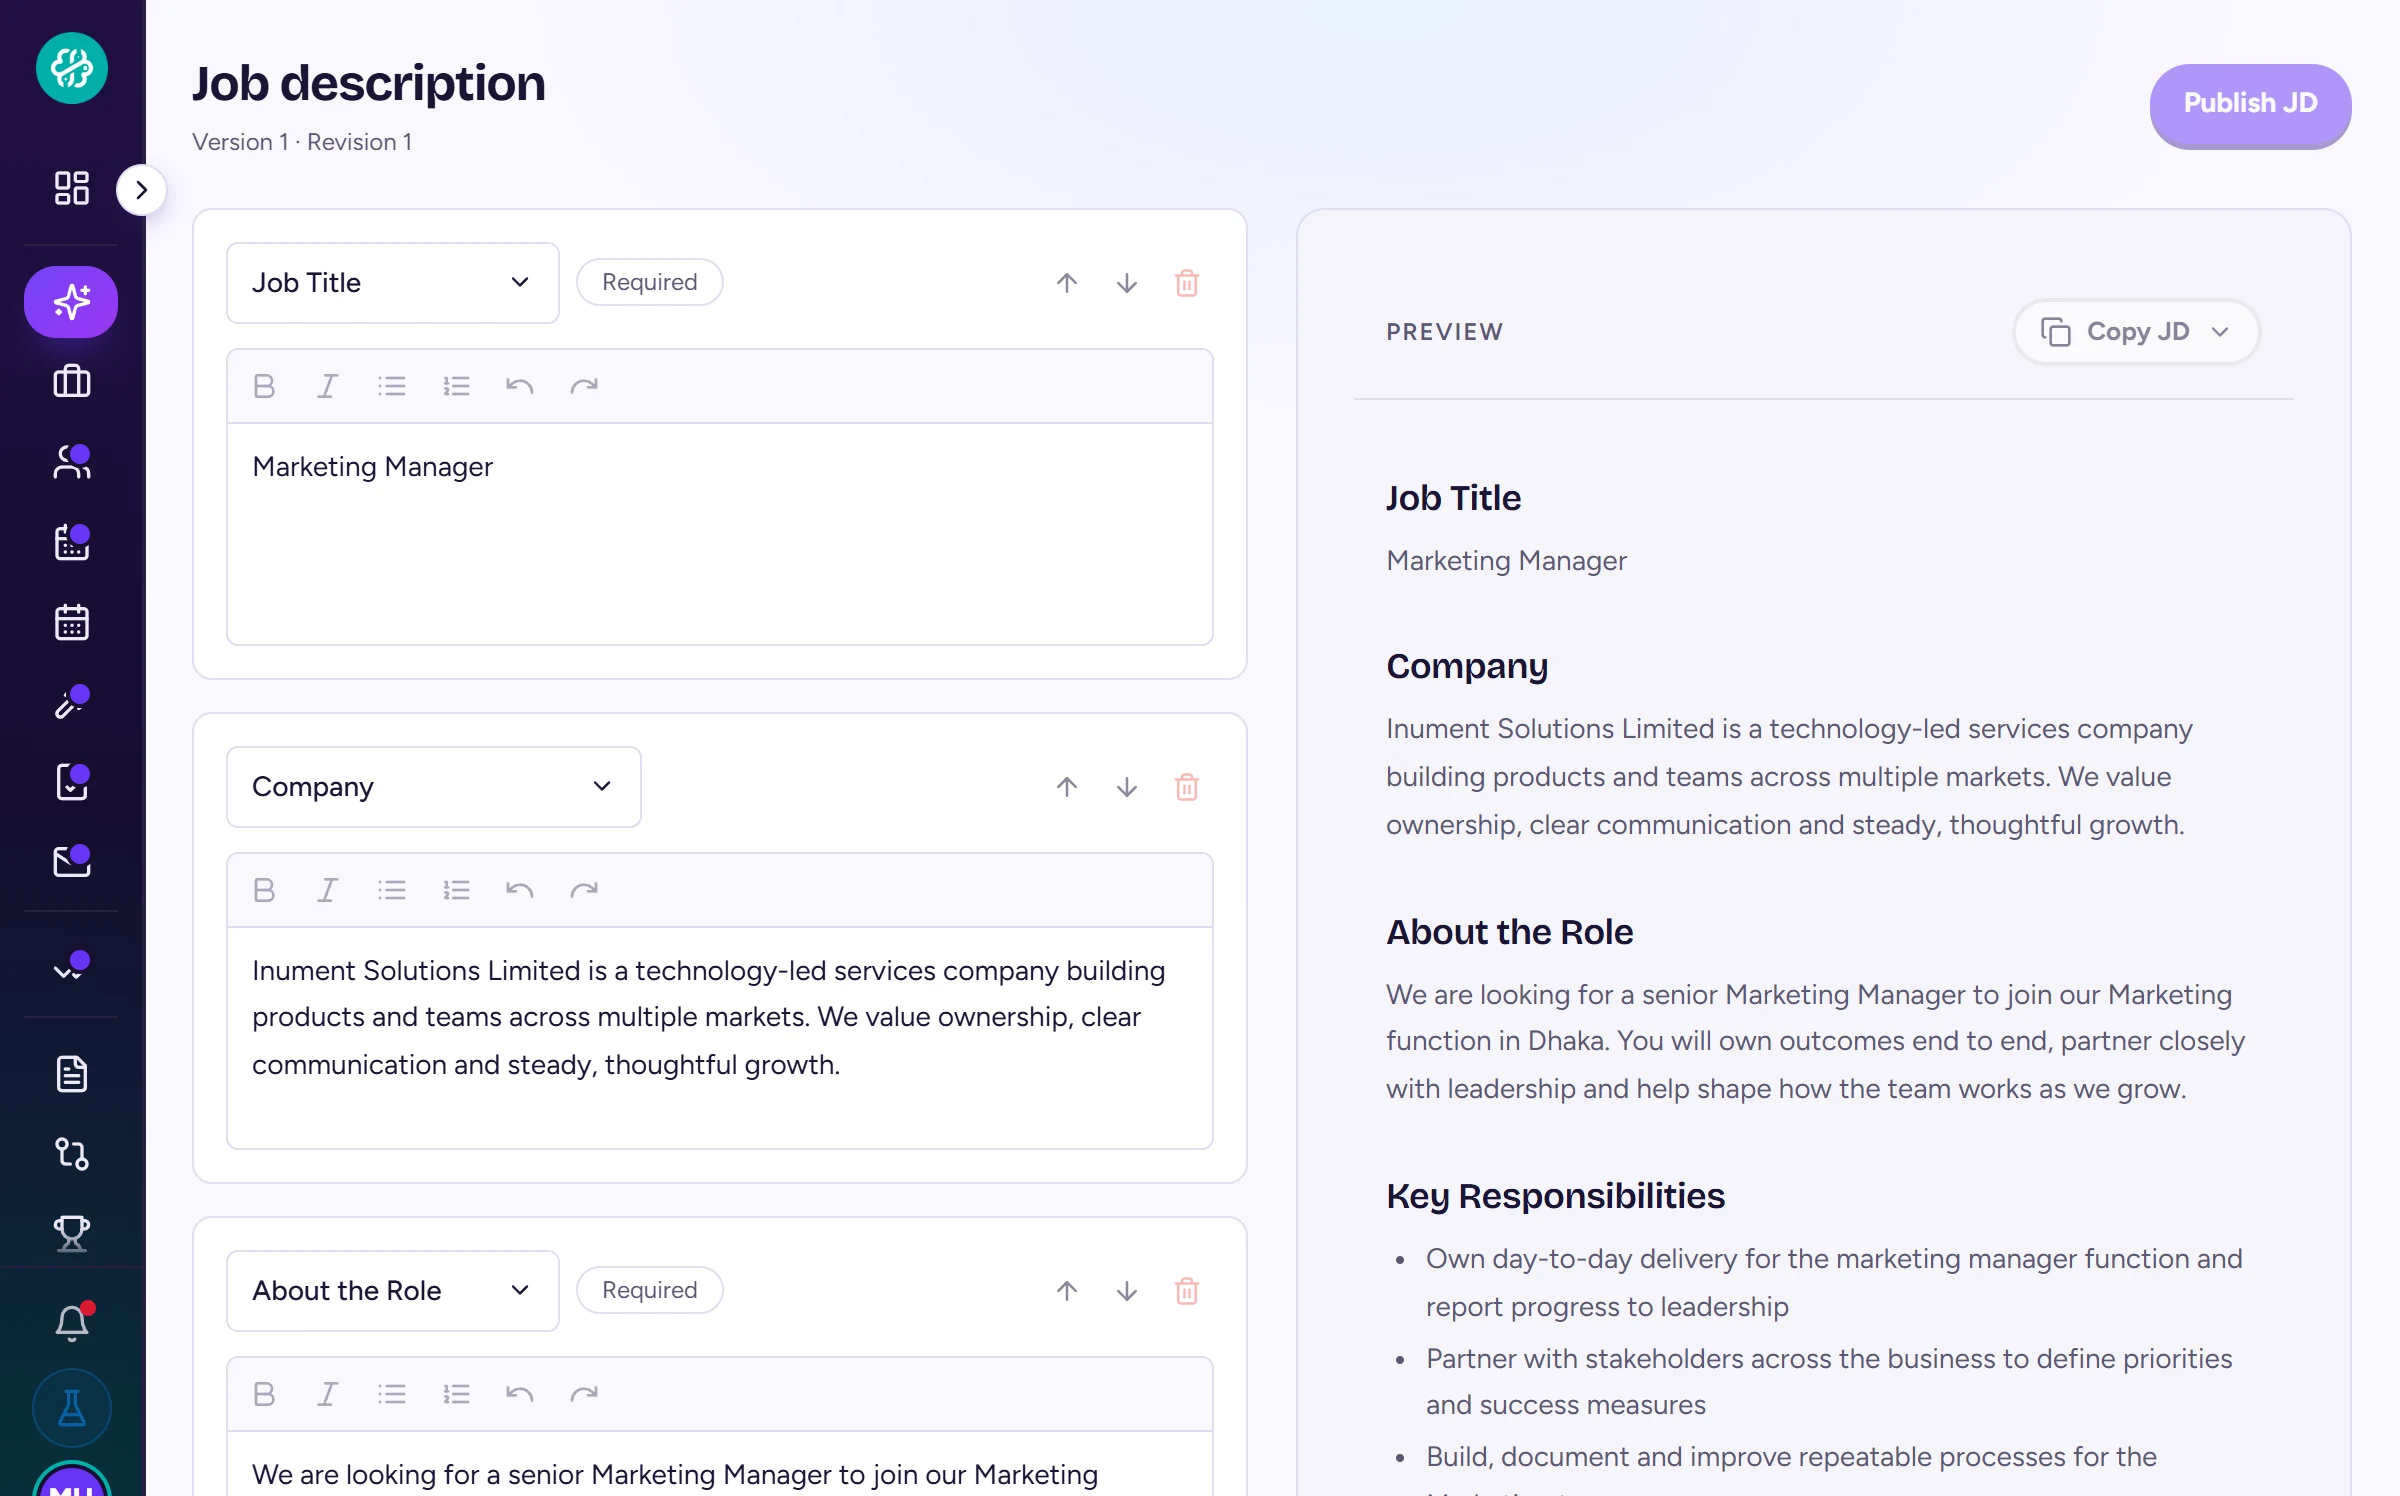
Task: Open the trophy icon in the sidebar
Action: pyautogui.click(x=72, y=1234)
